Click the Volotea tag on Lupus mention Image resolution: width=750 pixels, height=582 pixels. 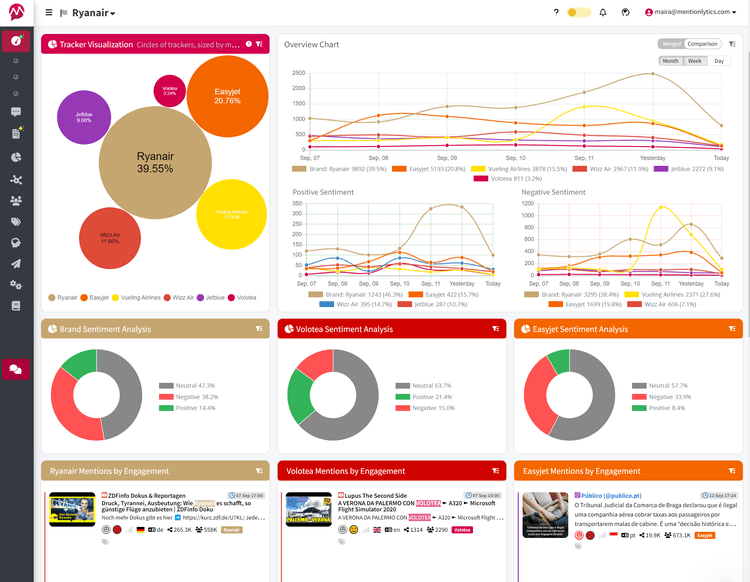462,530
